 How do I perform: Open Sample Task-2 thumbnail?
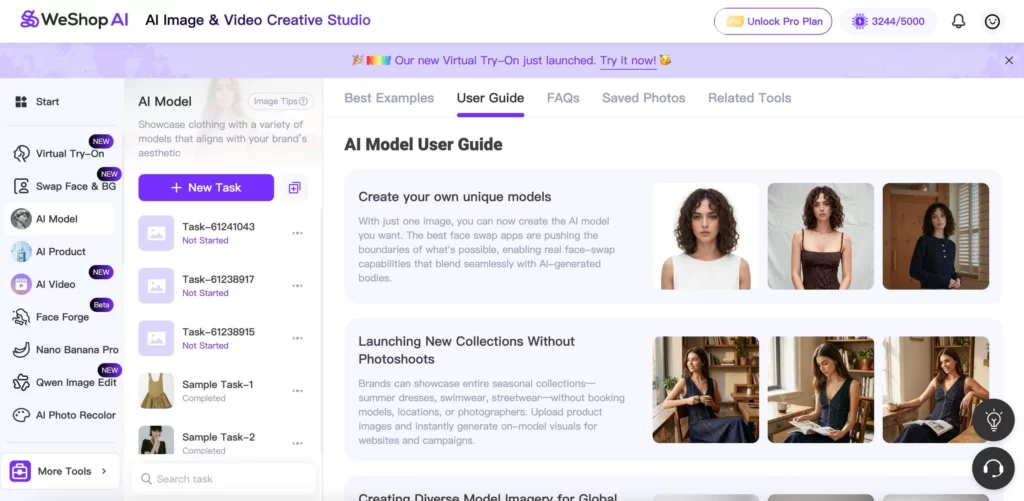(x=156, y=440)
